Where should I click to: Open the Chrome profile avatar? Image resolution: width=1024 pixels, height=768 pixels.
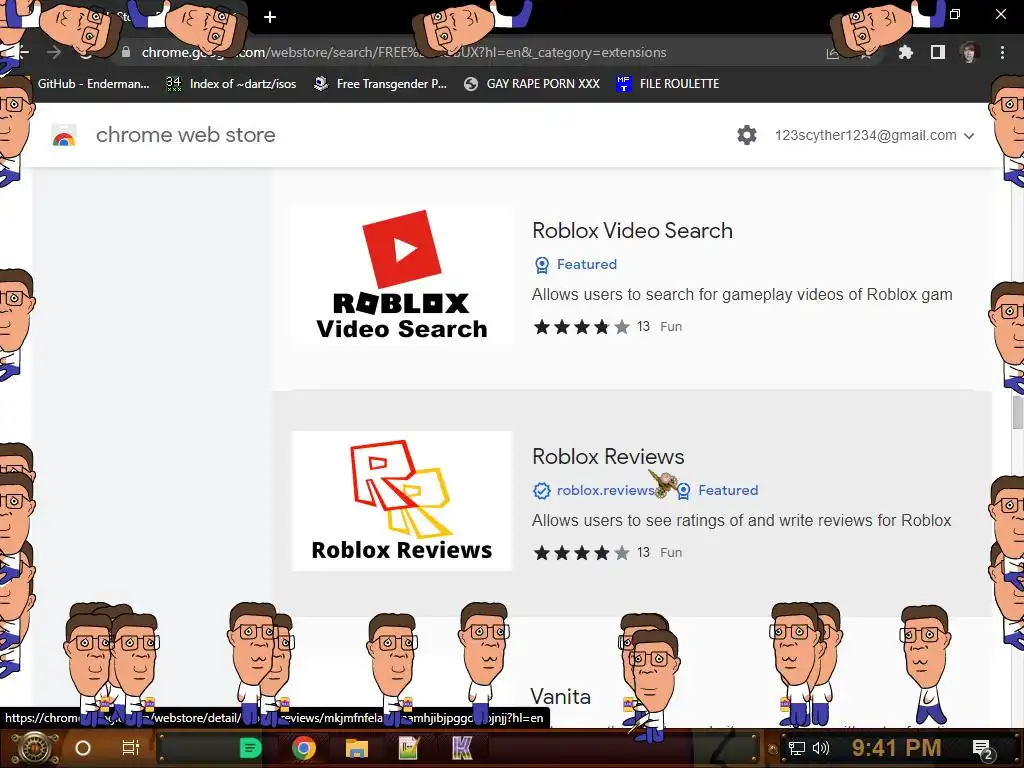pos(970,52)
